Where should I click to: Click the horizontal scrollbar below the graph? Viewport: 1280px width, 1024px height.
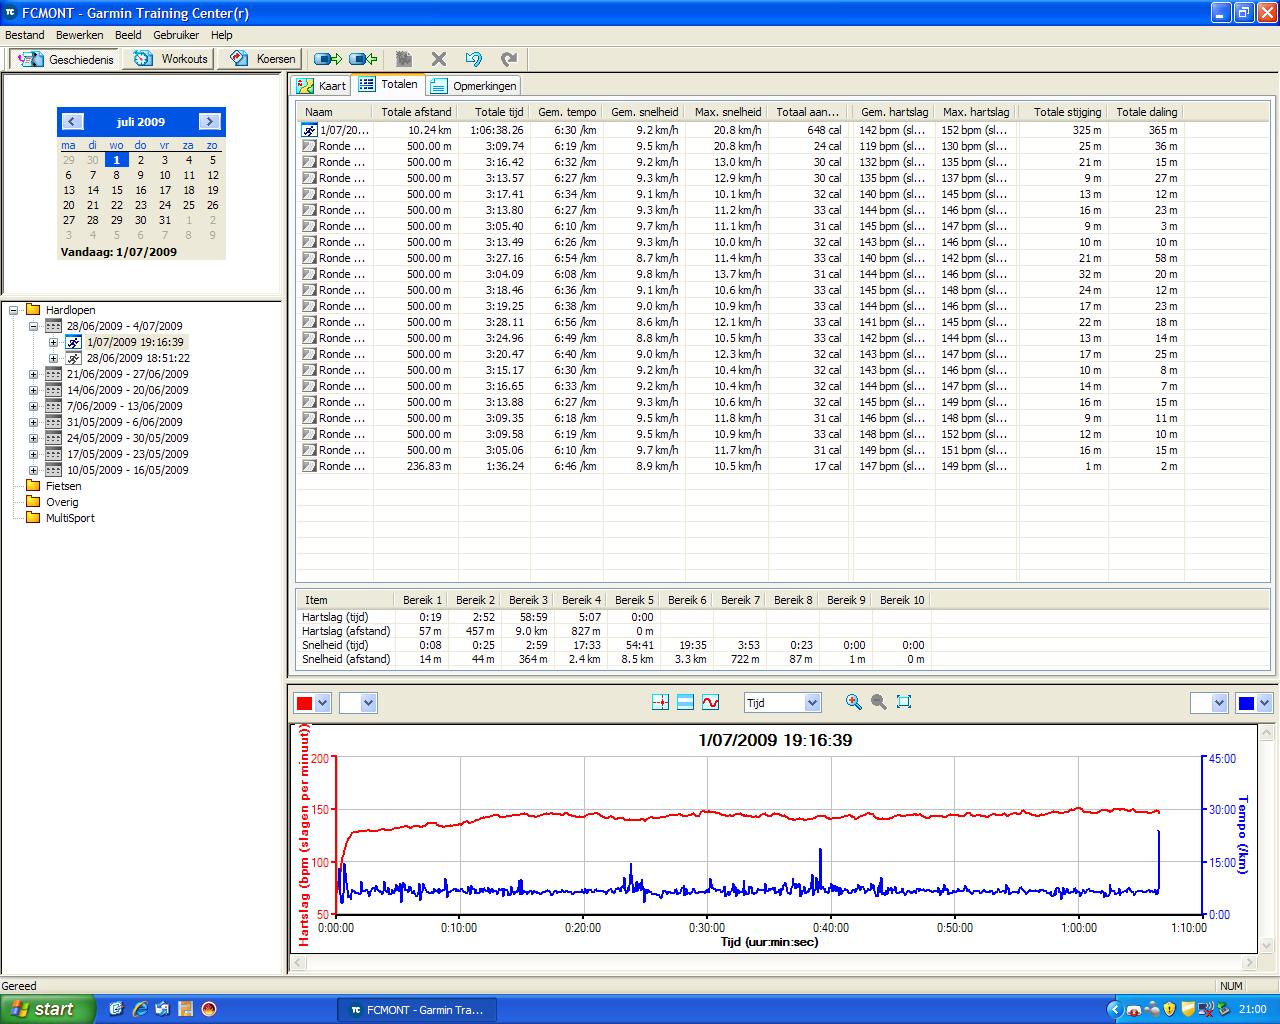pos(774,962)
